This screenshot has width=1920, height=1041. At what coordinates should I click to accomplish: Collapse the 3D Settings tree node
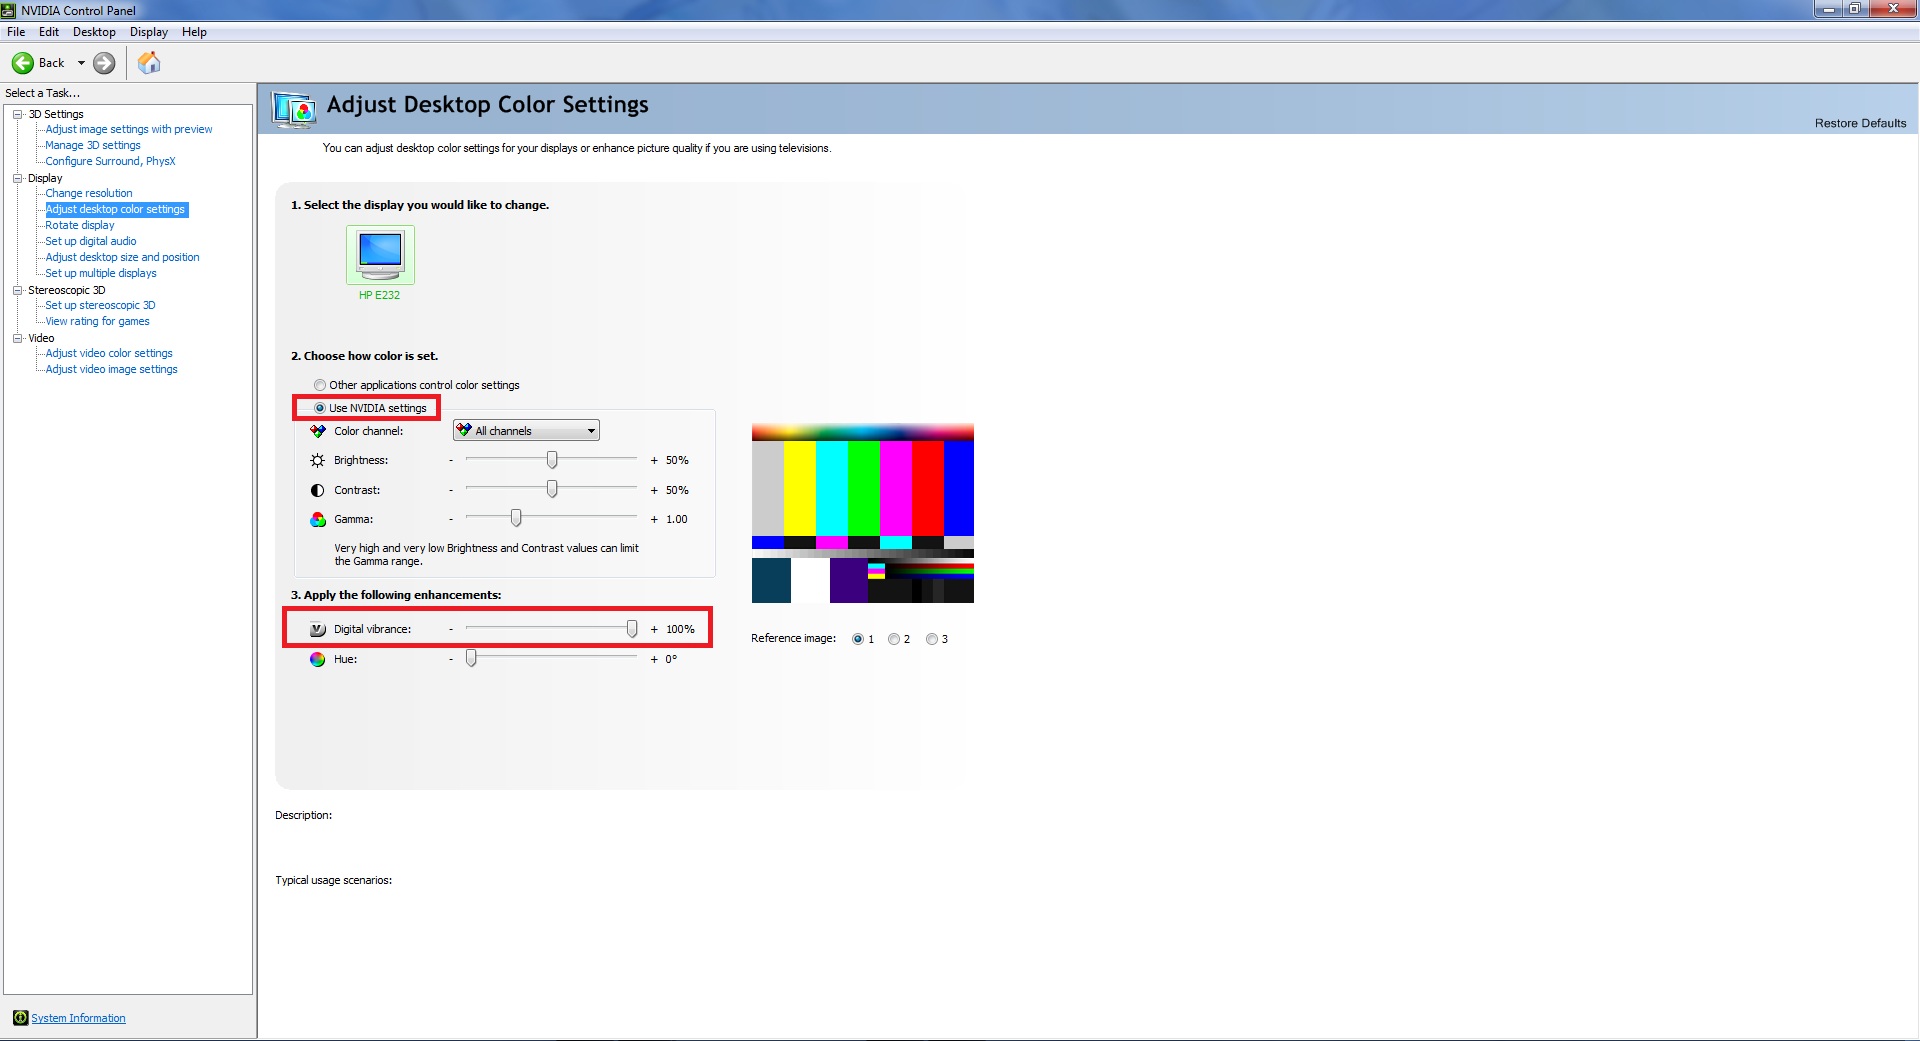[17, 114]
